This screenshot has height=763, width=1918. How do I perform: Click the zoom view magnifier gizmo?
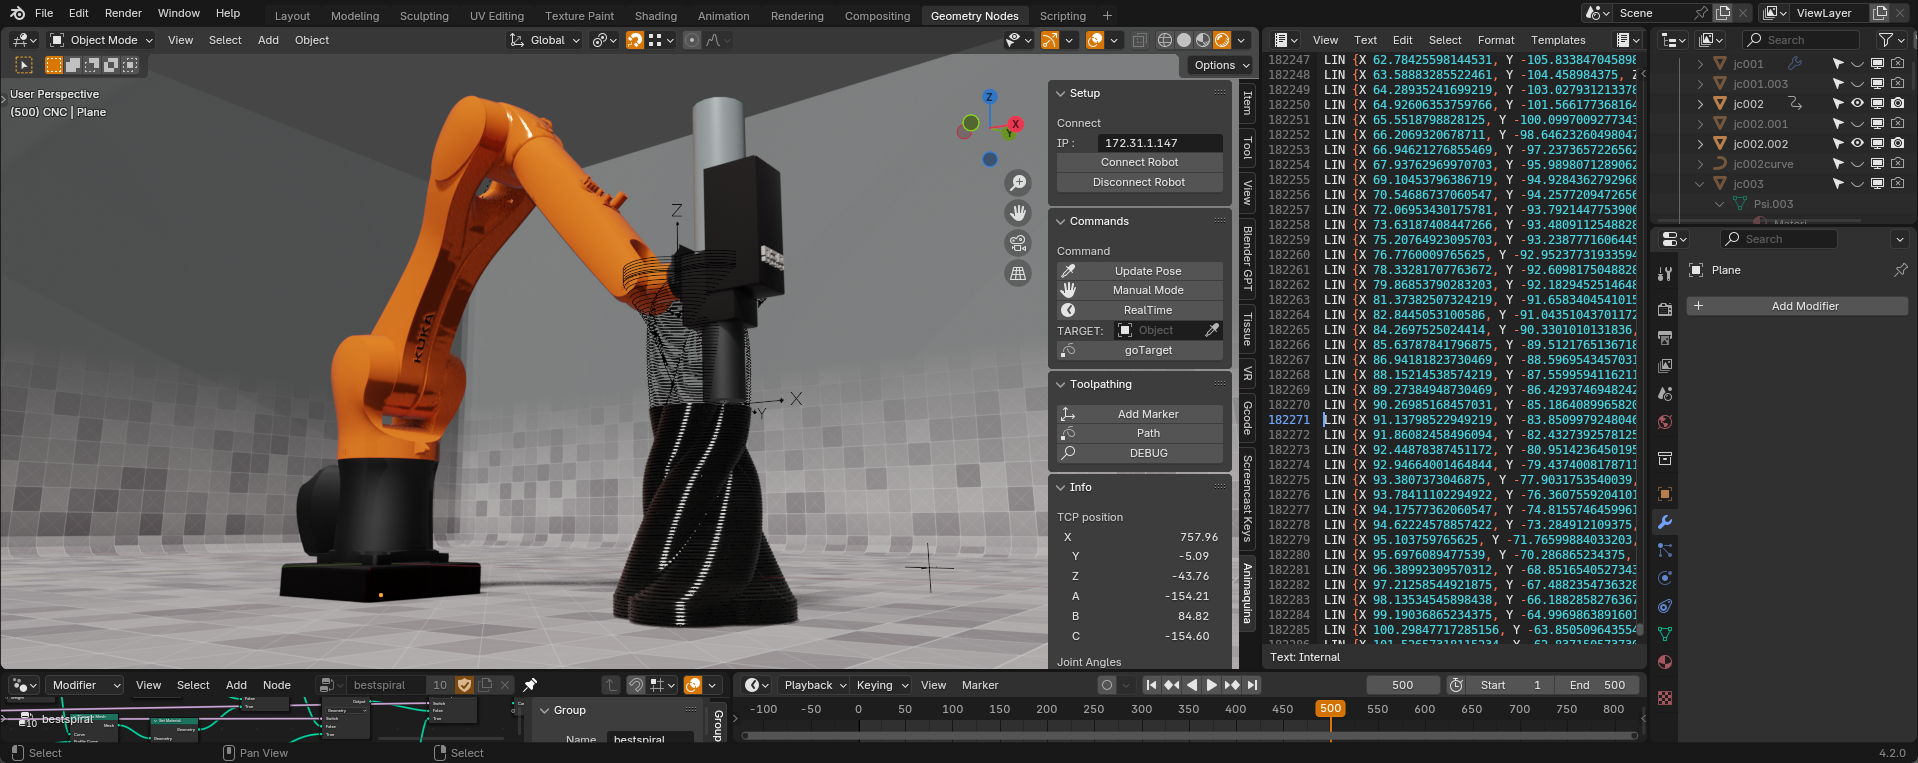click(x=1018, y=183)
